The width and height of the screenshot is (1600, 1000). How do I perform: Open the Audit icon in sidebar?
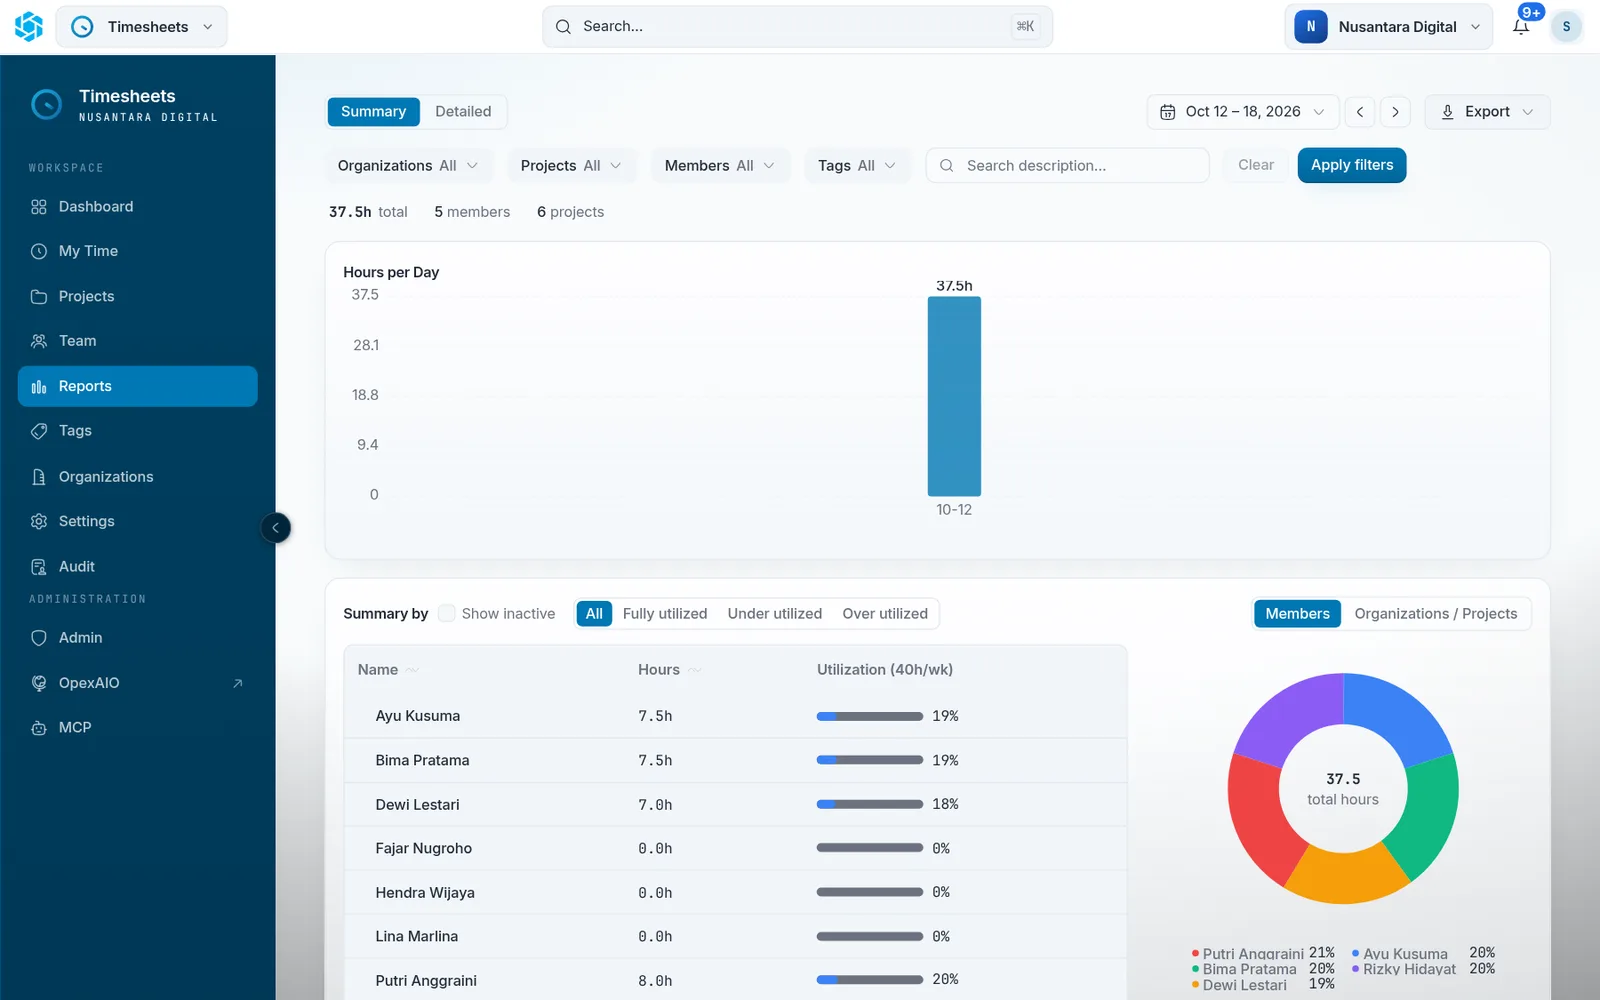[x=39, y=567]
